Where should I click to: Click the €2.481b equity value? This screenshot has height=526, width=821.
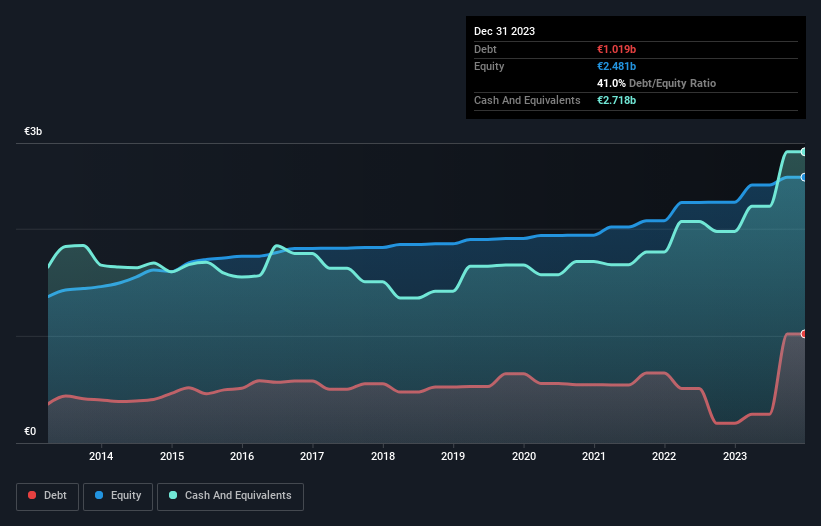616,66
